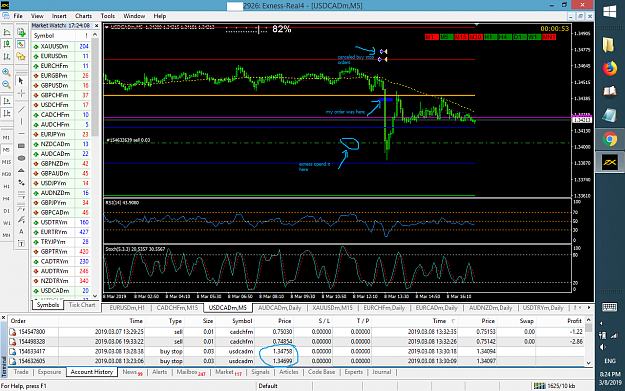Image resolution: width=625 pixels, height=391 pixels.
Task: Open Windows Start button
Action: point(609,12)
